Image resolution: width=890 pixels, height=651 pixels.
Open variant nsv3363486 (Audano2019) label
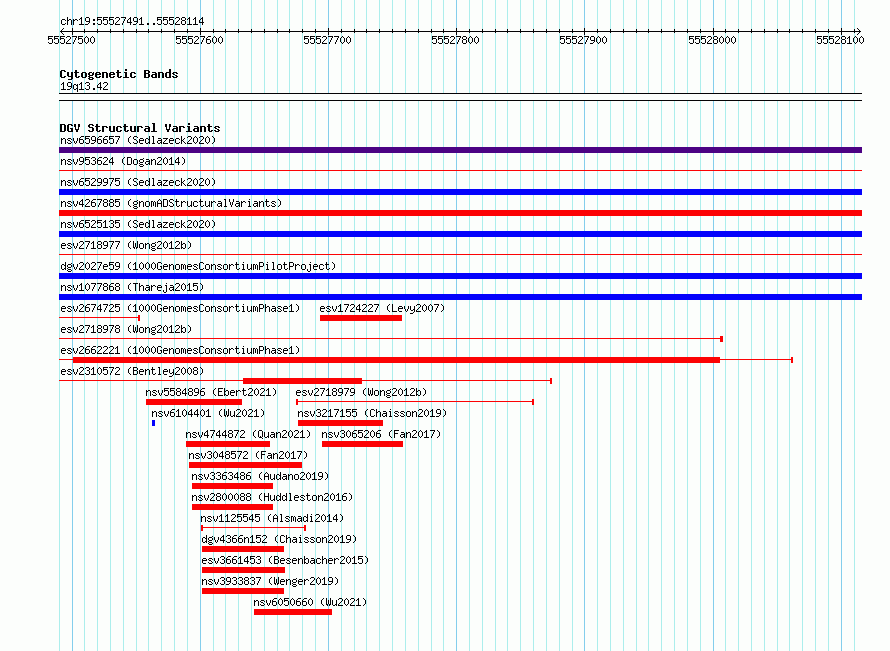[260, 476]
